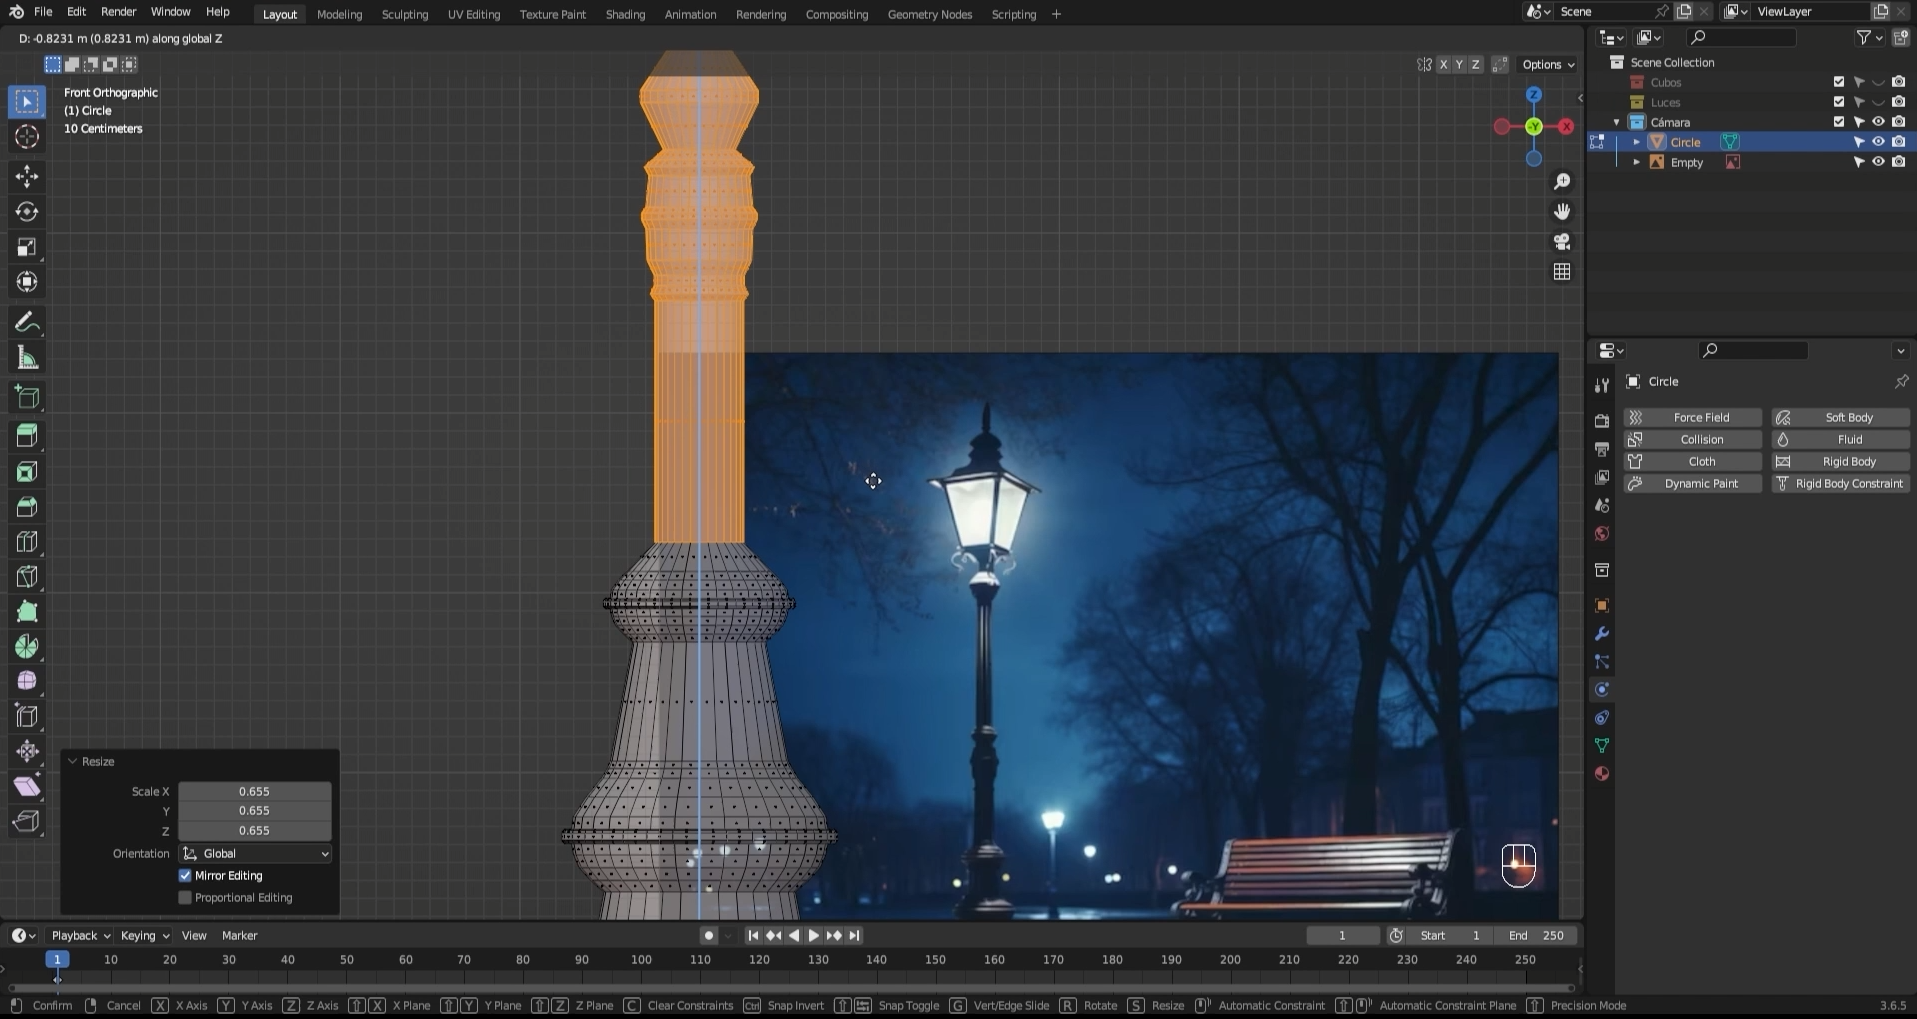1917x1019 pixels.
Task: Switch to the Modeling workspace tab
Action: point(340,14)
